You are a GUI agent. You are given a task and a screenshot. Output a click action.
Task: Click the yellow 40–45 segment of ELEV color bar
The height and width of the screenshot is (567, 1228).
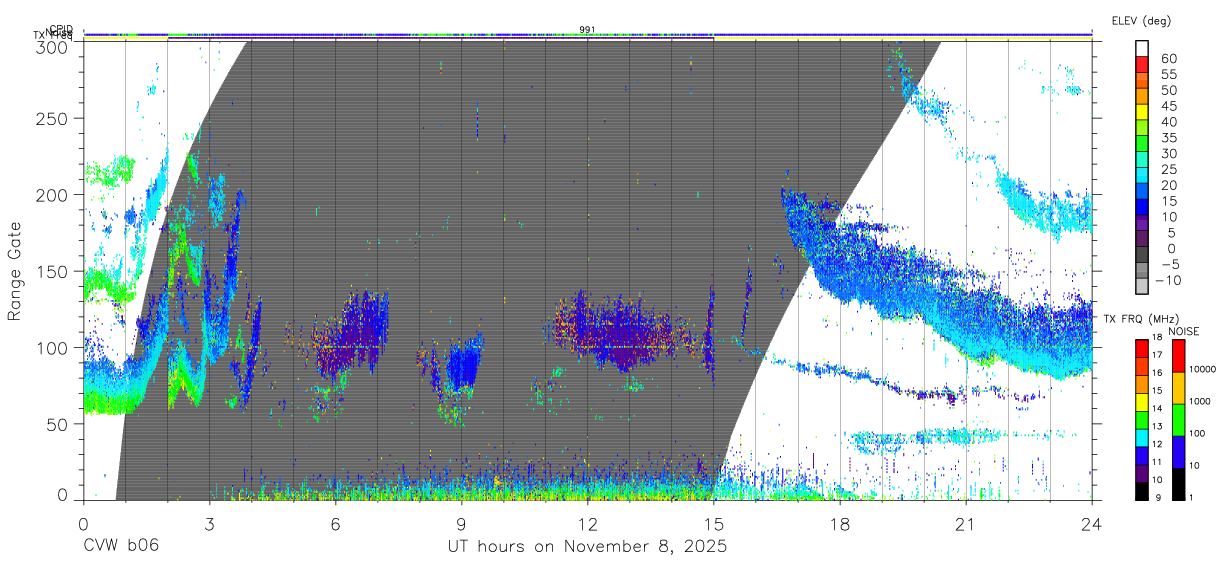point(1142,113)
